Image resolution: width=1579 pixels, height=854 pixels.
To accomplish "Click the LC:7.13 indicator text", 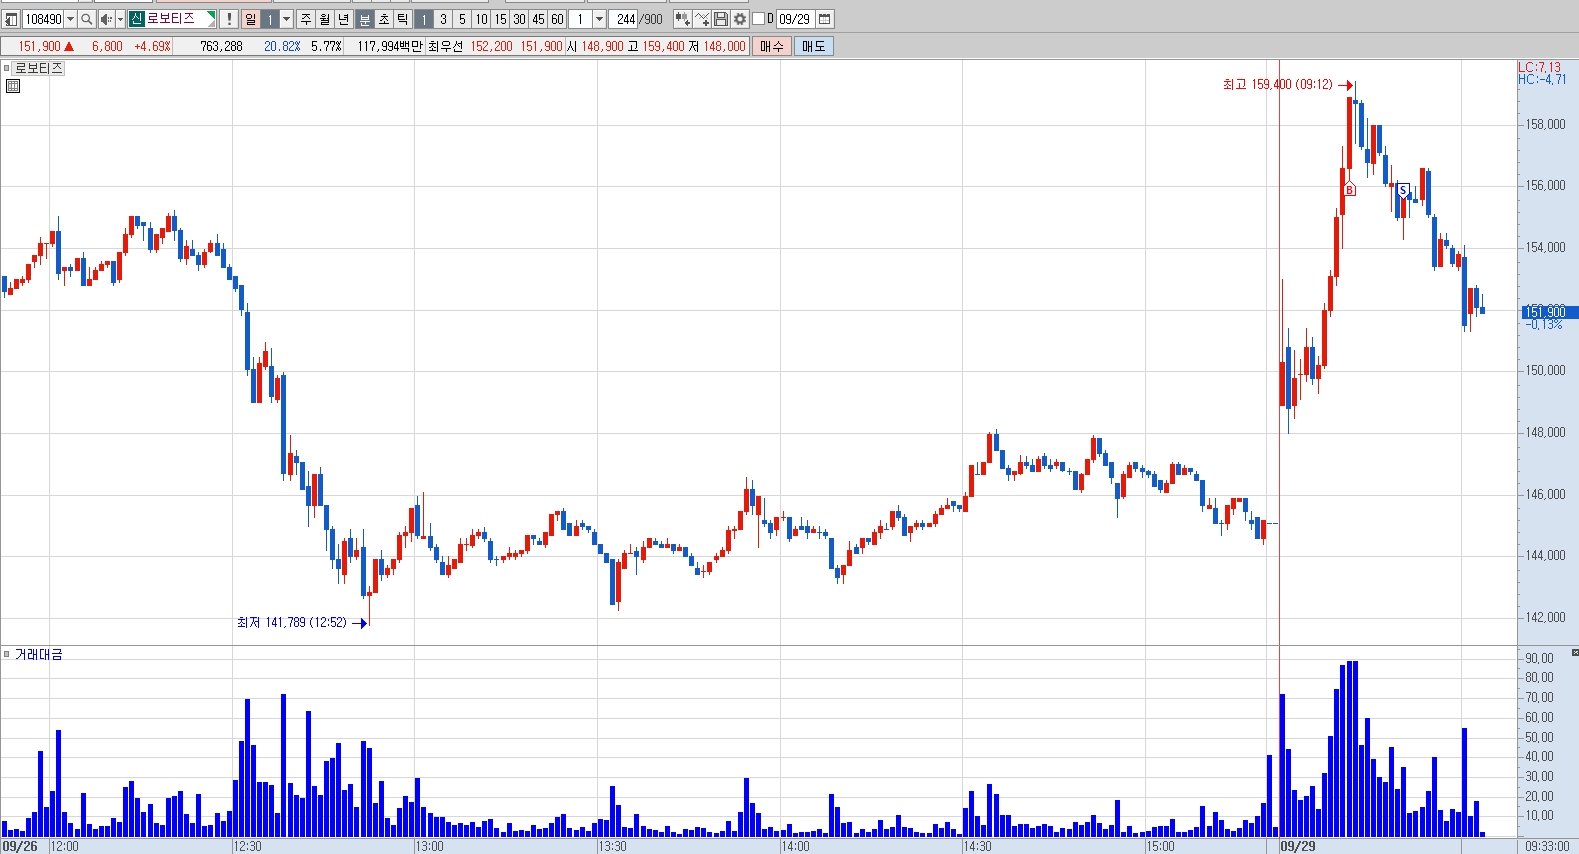I will point(1540,67).
